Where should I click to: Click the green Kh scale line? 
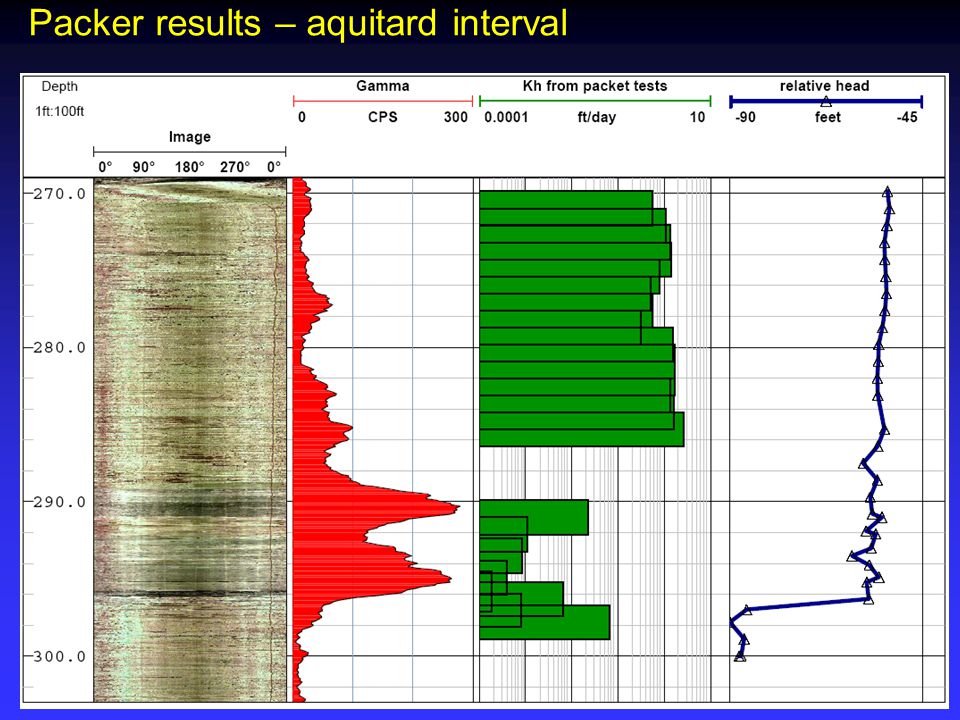(595, 101)
